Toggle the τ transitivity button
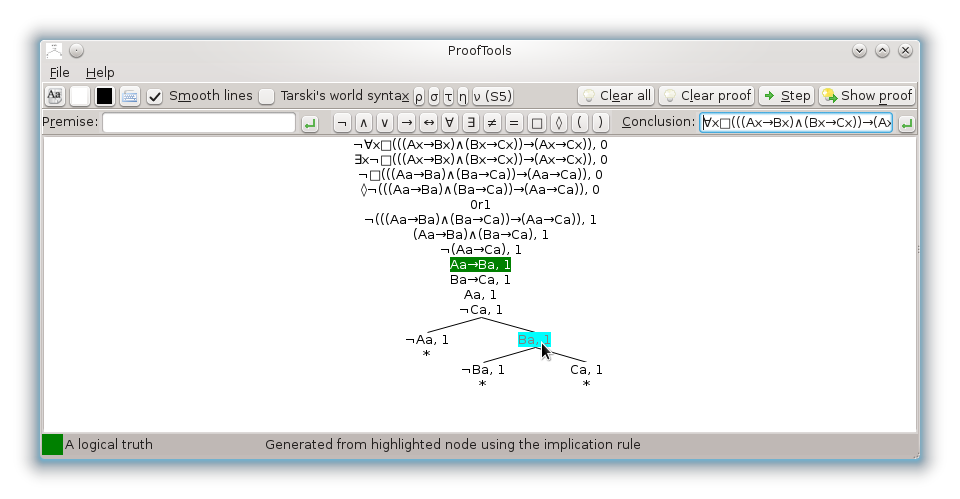This screenshot has width=960, height=499. (448, 96)
